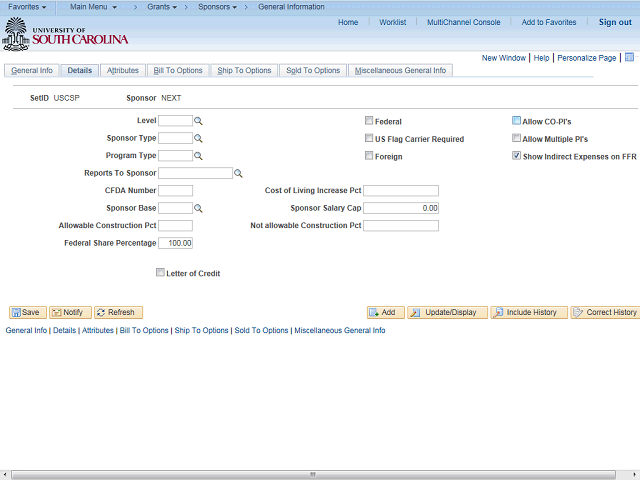Click bottom Details link
640x480 pixels.
pyautogui.click(x=64, y=330)
